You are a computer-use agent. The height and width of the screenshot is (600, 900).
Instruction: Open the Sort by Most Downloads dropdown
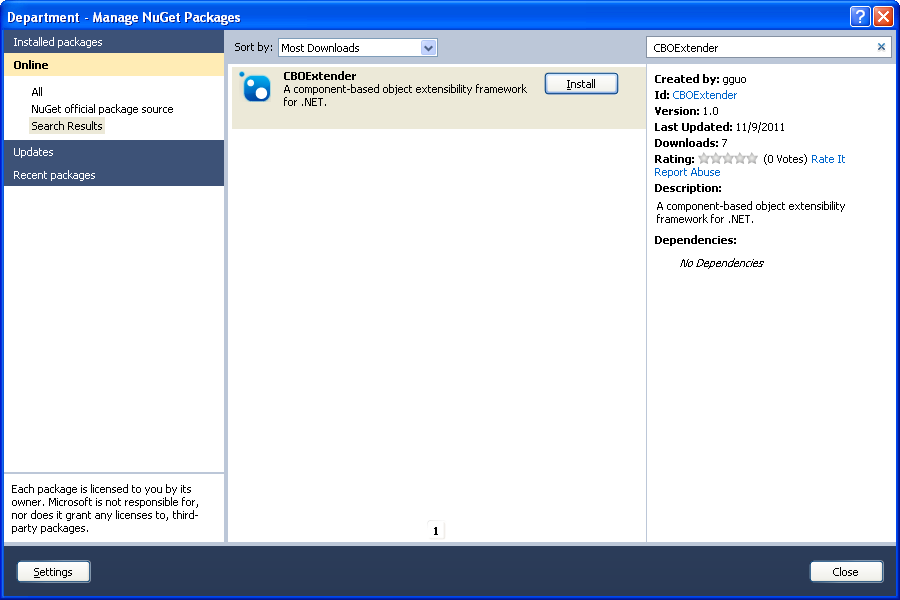tap(358, 48)
